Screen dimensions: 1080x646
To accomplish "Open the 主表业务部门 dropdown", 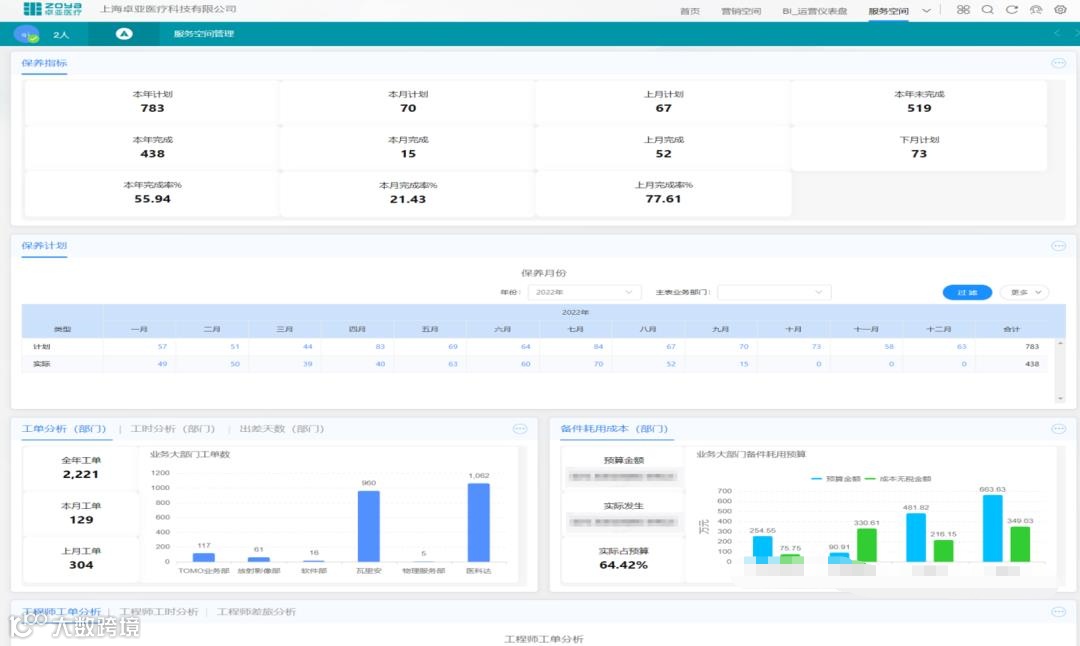I will click(774, 293).
